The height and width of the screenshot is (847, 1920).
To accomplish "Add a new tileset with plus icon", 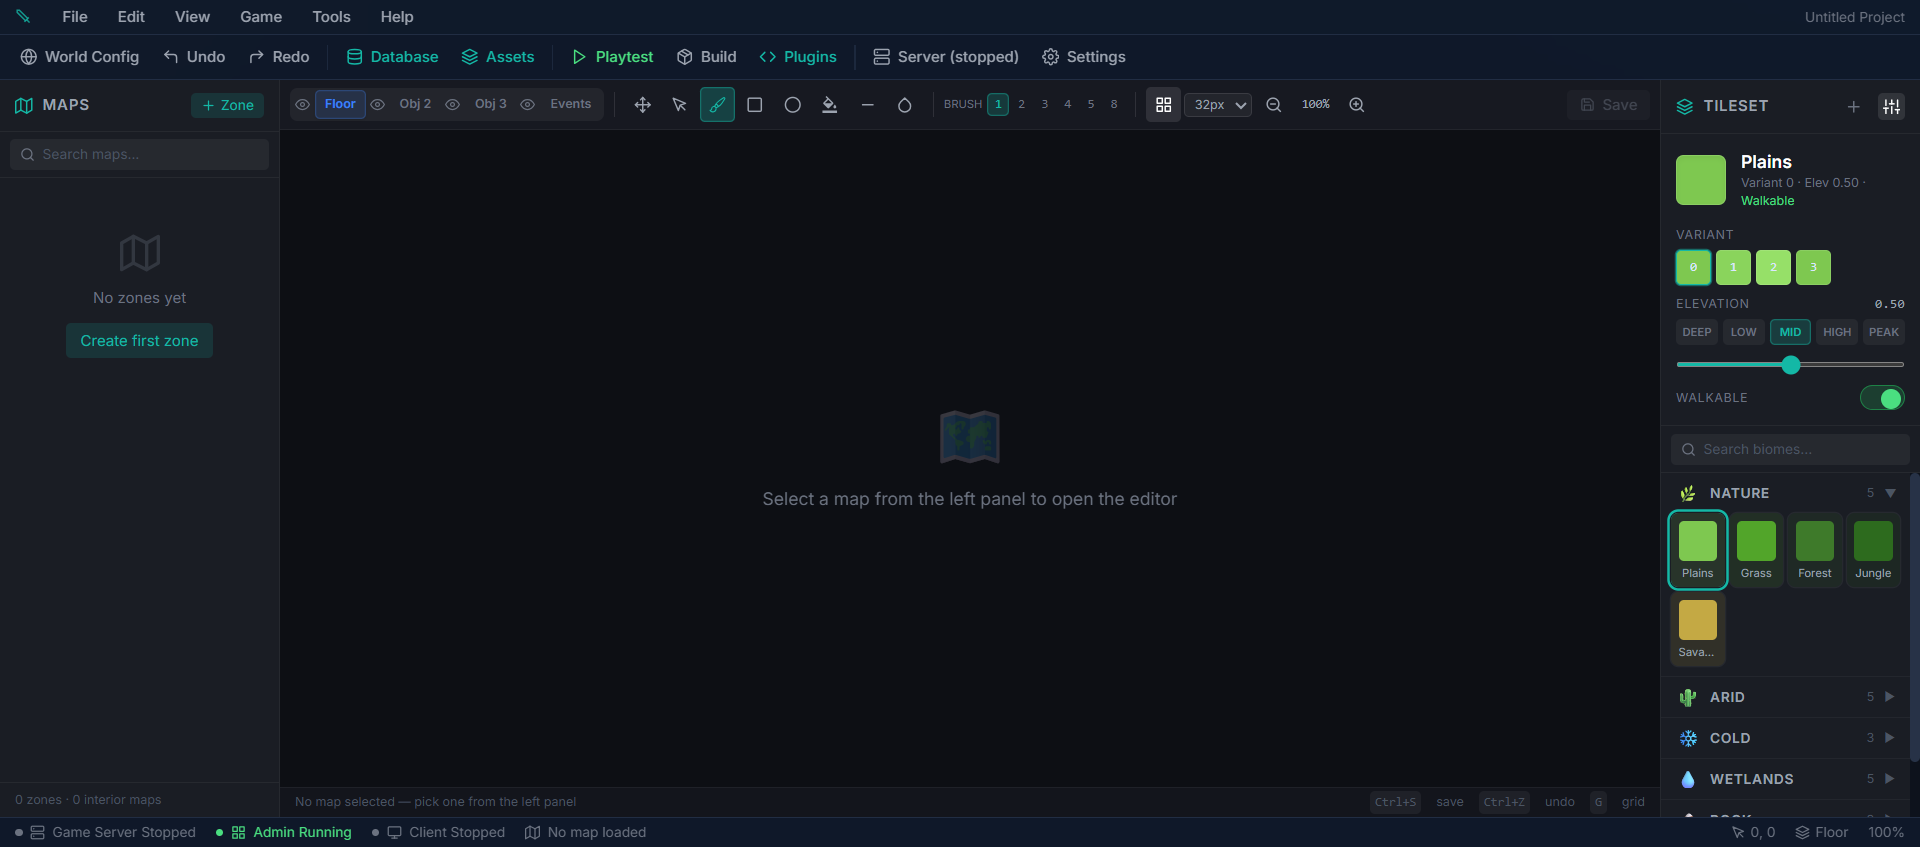I will tap(1853, 106).
